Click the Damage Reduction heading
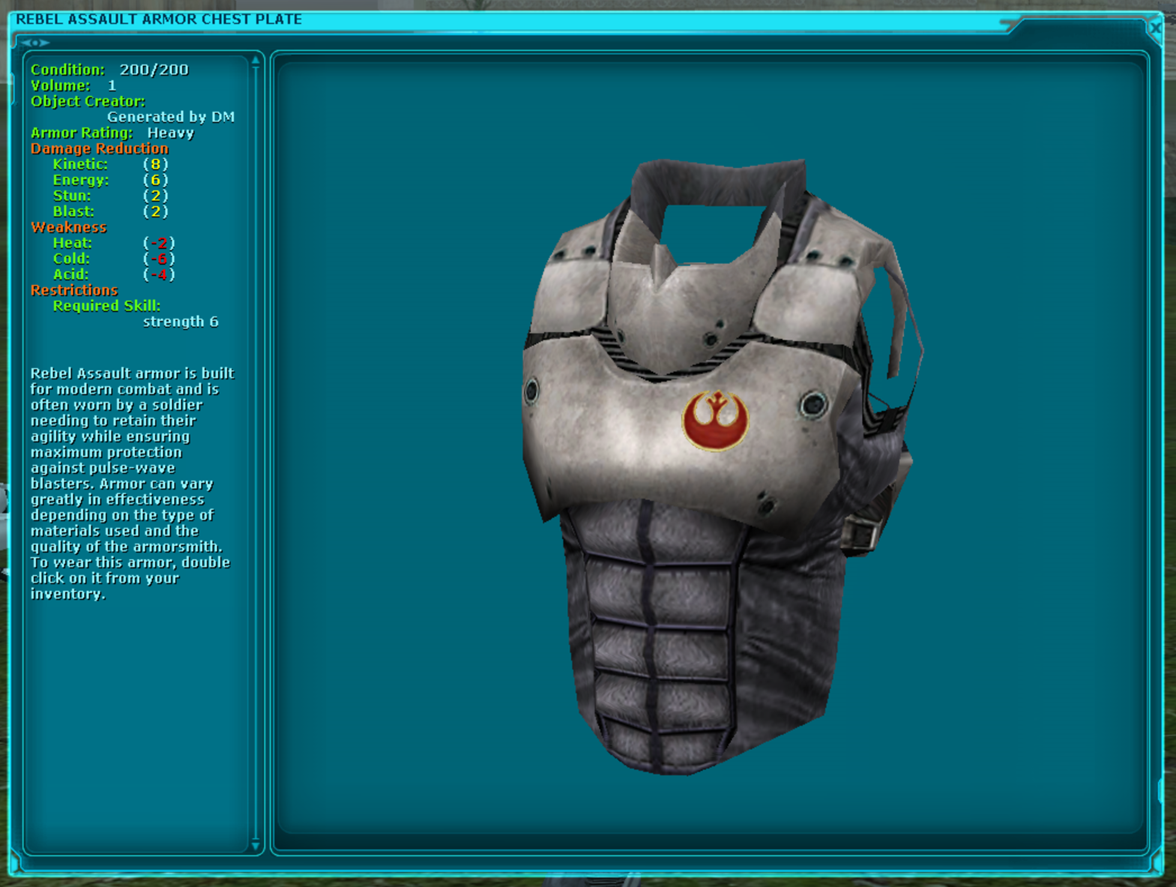Viewport: 1176px width, 887px height. point(99,147)
